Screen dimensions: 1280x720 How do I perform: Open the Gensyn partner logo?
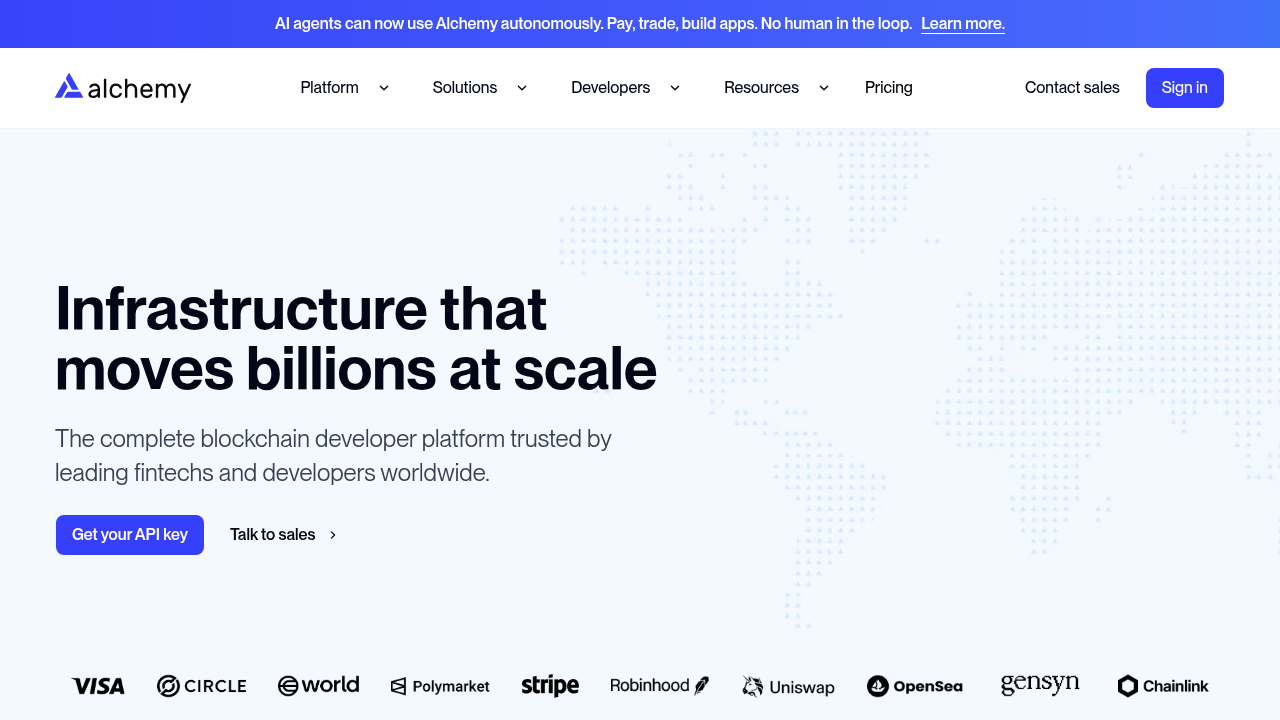1040,685
